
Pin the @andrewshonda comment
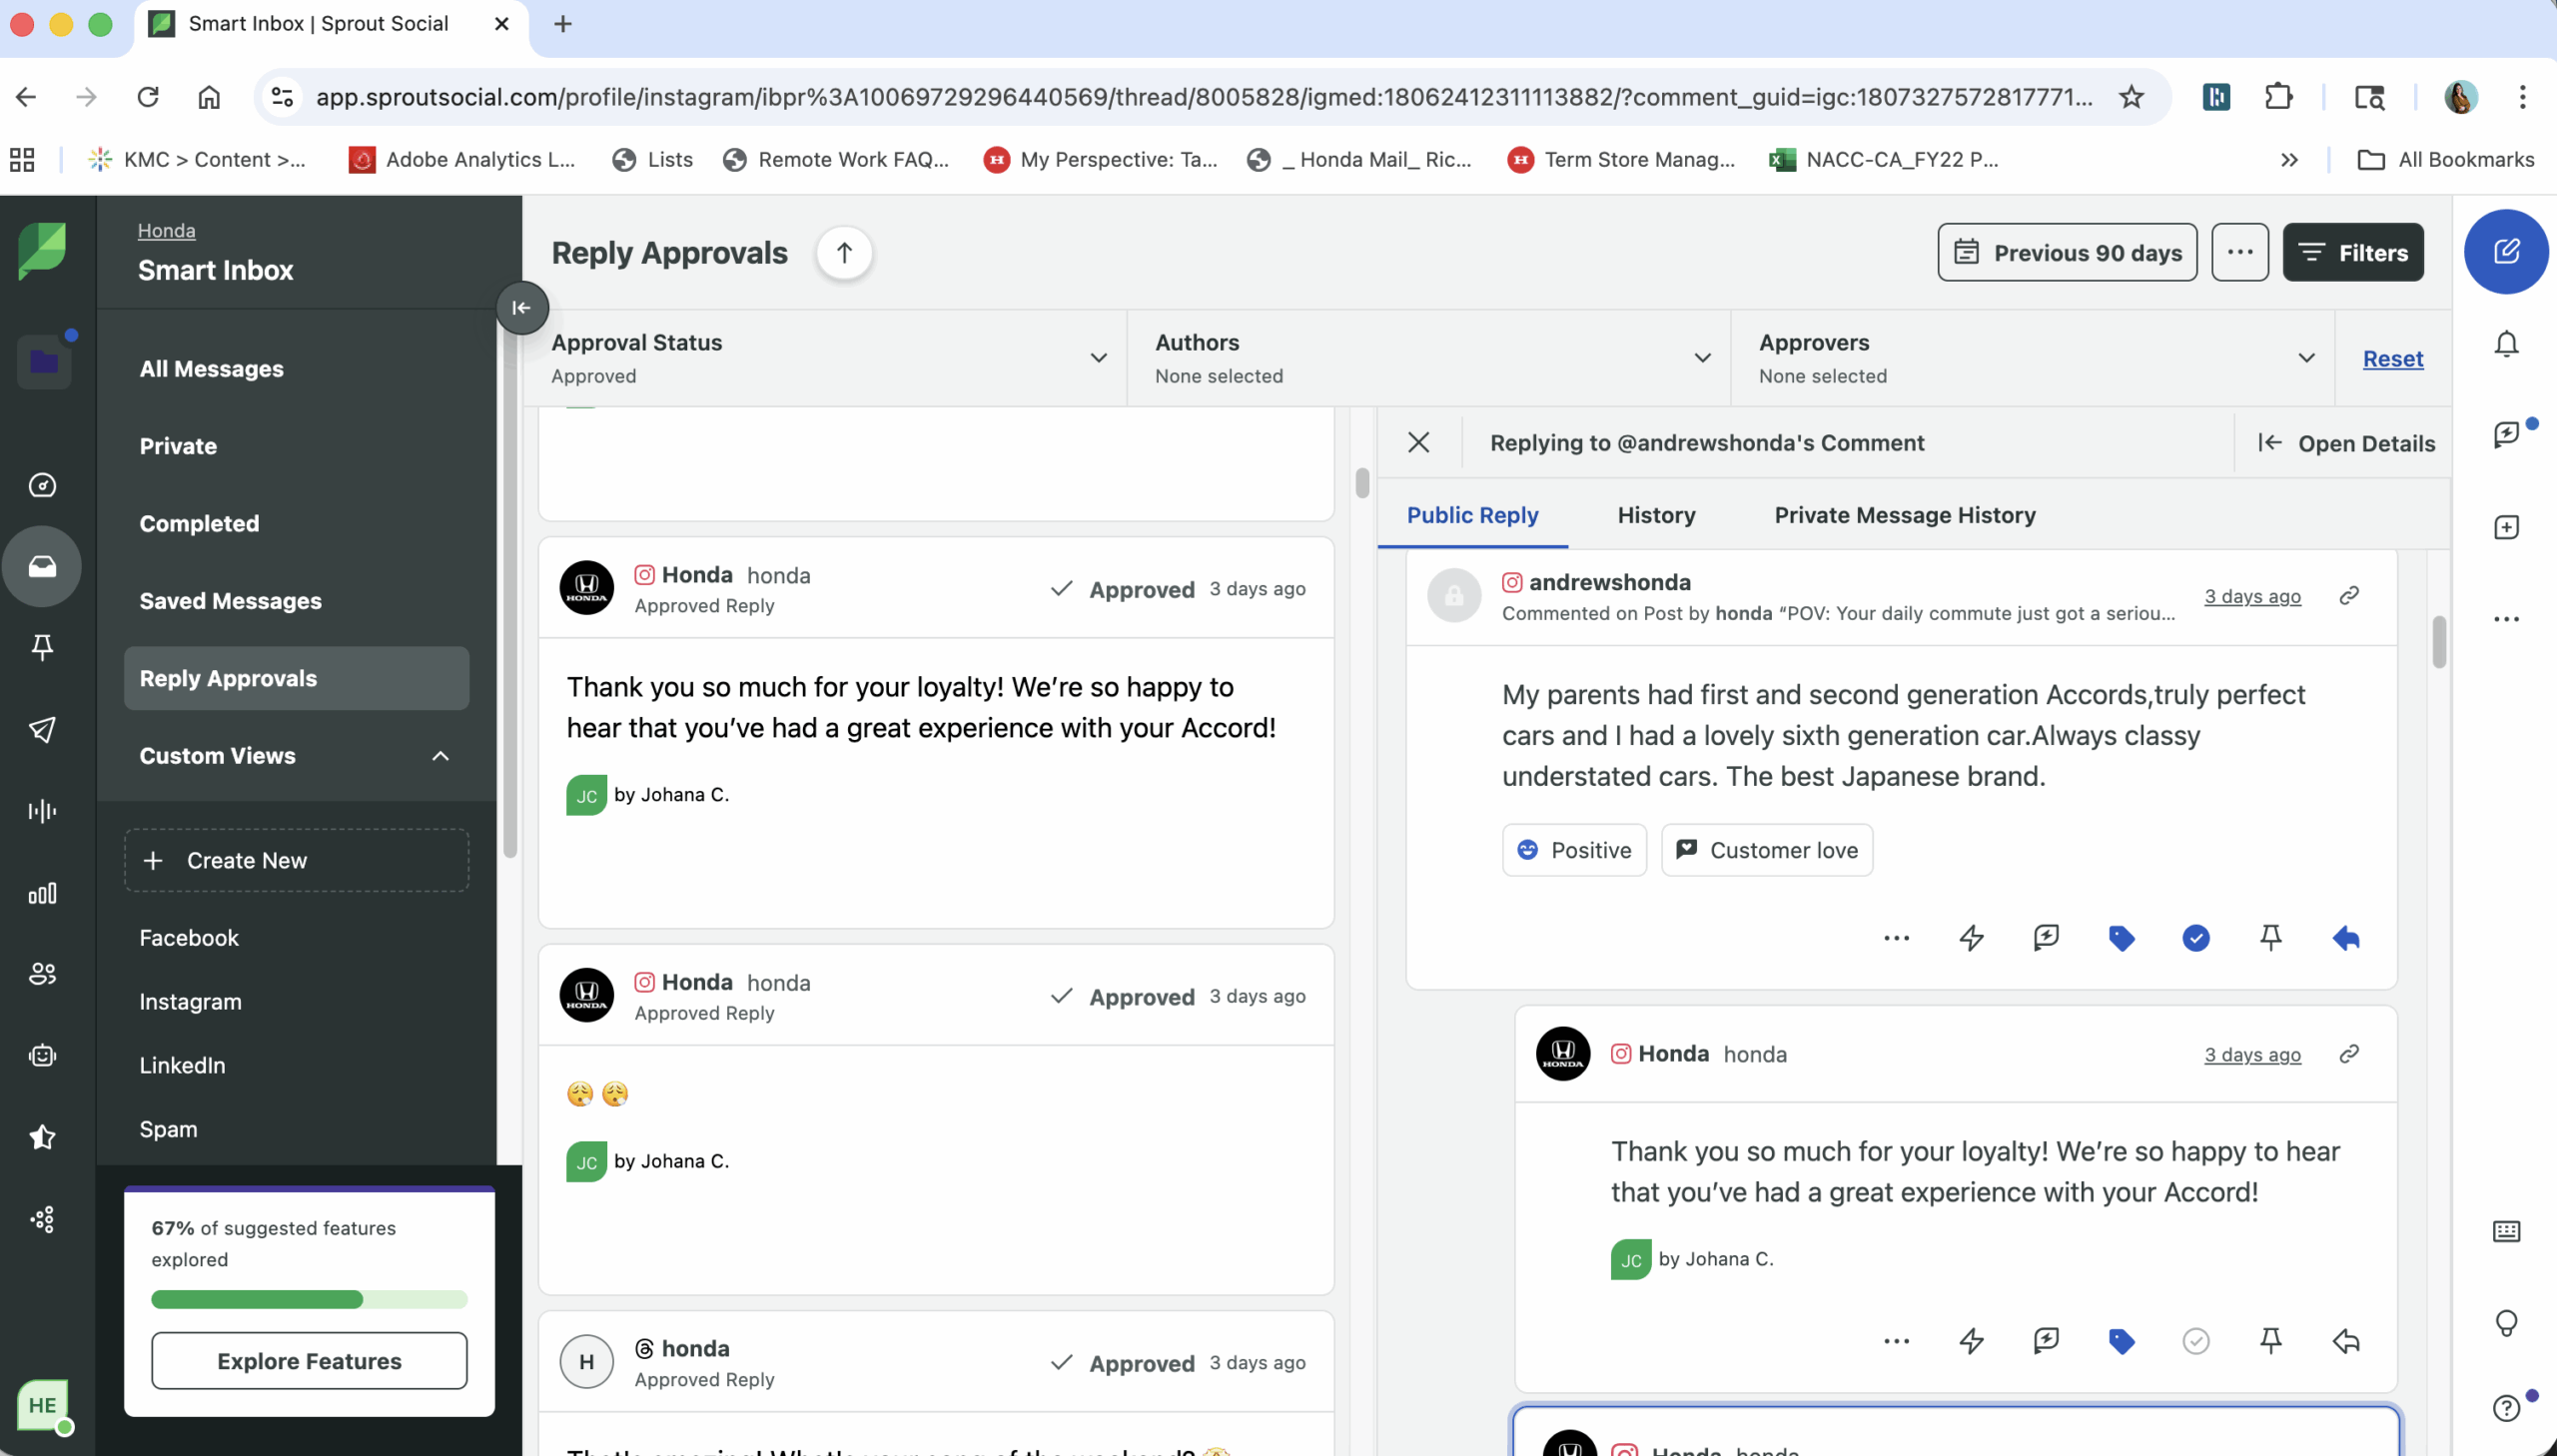2270,938
